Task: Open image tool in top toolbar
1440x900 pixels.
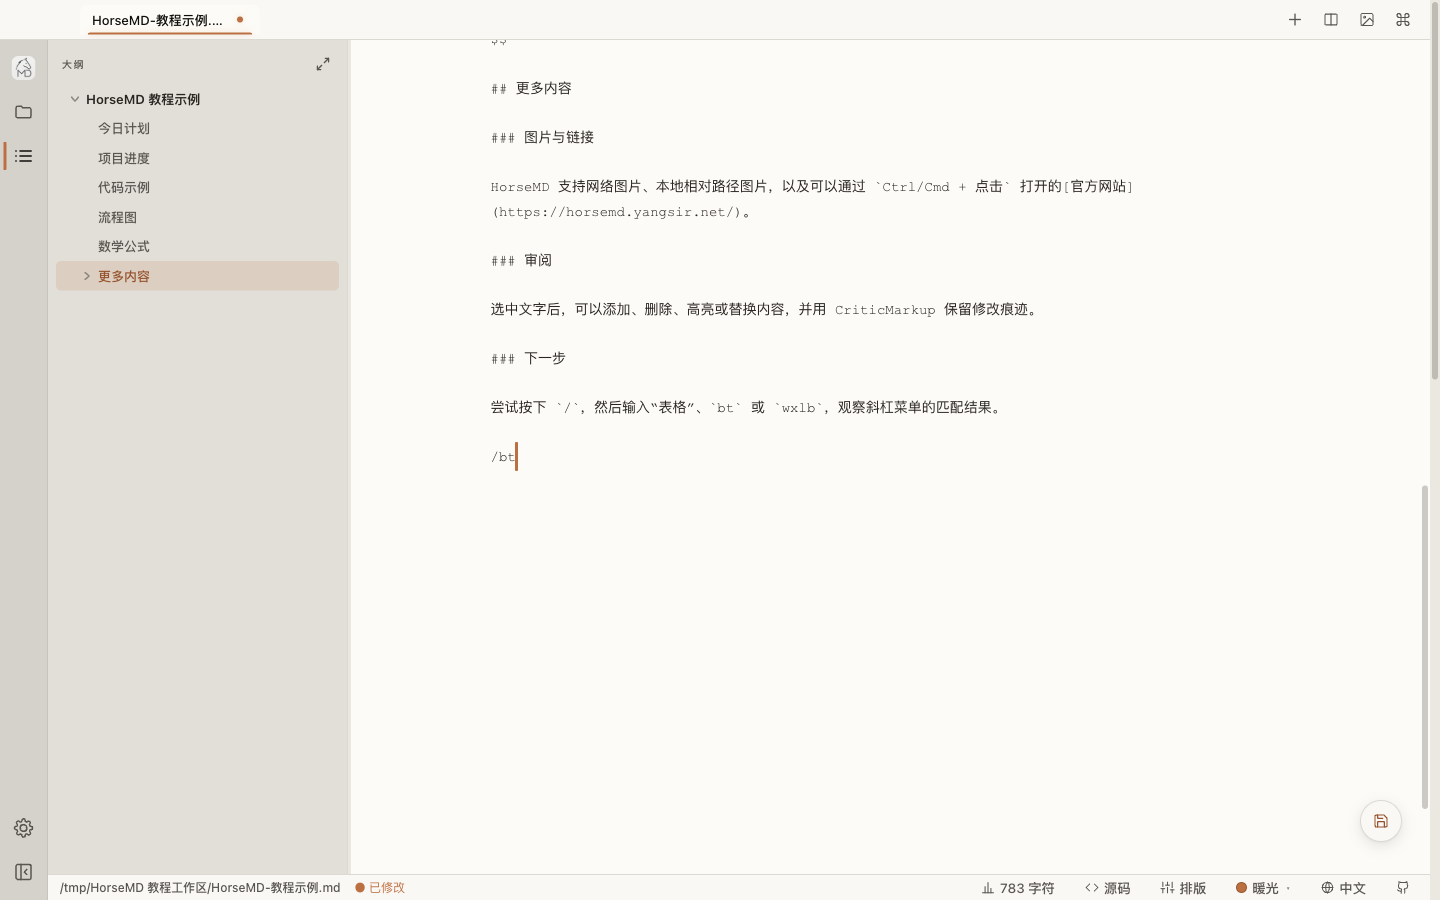Action: click(1367, 20)
